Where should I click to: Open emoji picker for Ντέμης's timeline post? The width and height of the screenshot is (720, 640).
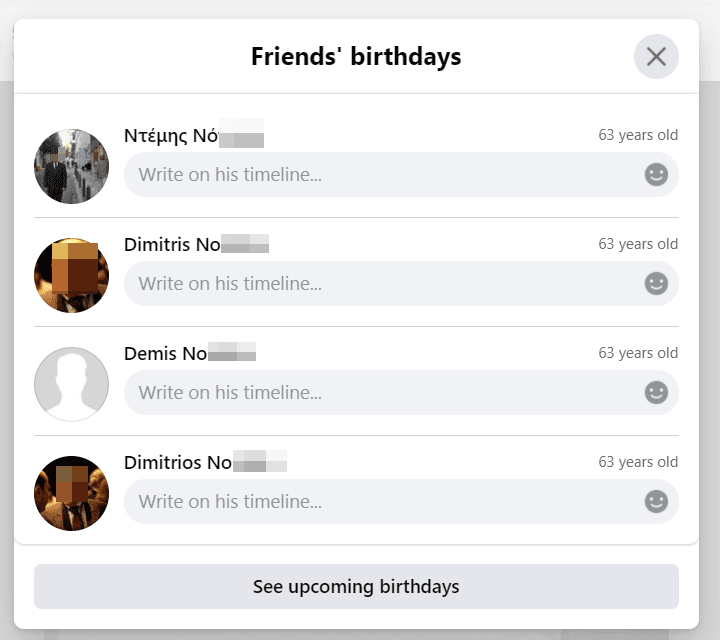coord(656,174)
